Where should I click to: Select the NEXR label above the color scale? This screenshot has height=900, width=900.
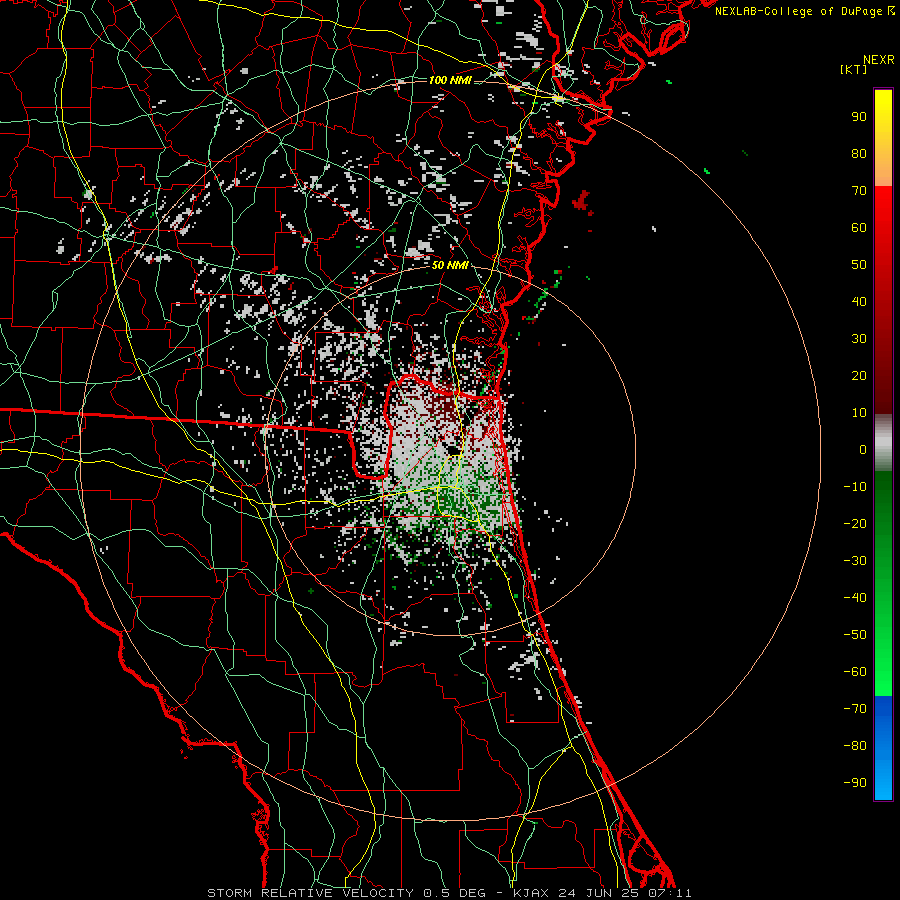pyautogui.click(x=879, y=60)
